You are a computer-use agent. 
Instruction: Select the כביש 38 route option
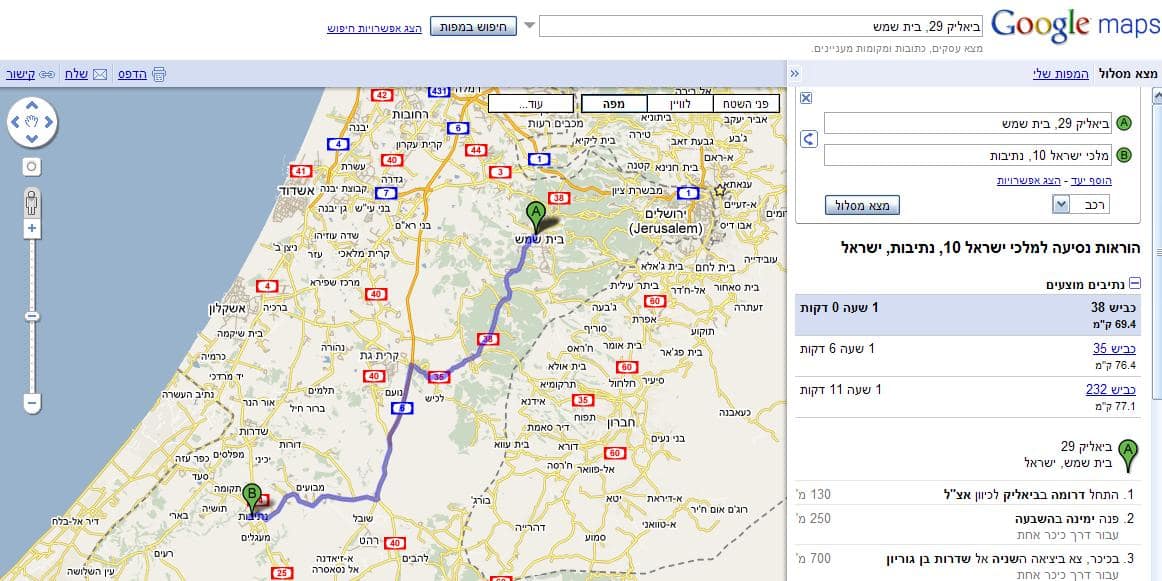[x=968, y=315]
